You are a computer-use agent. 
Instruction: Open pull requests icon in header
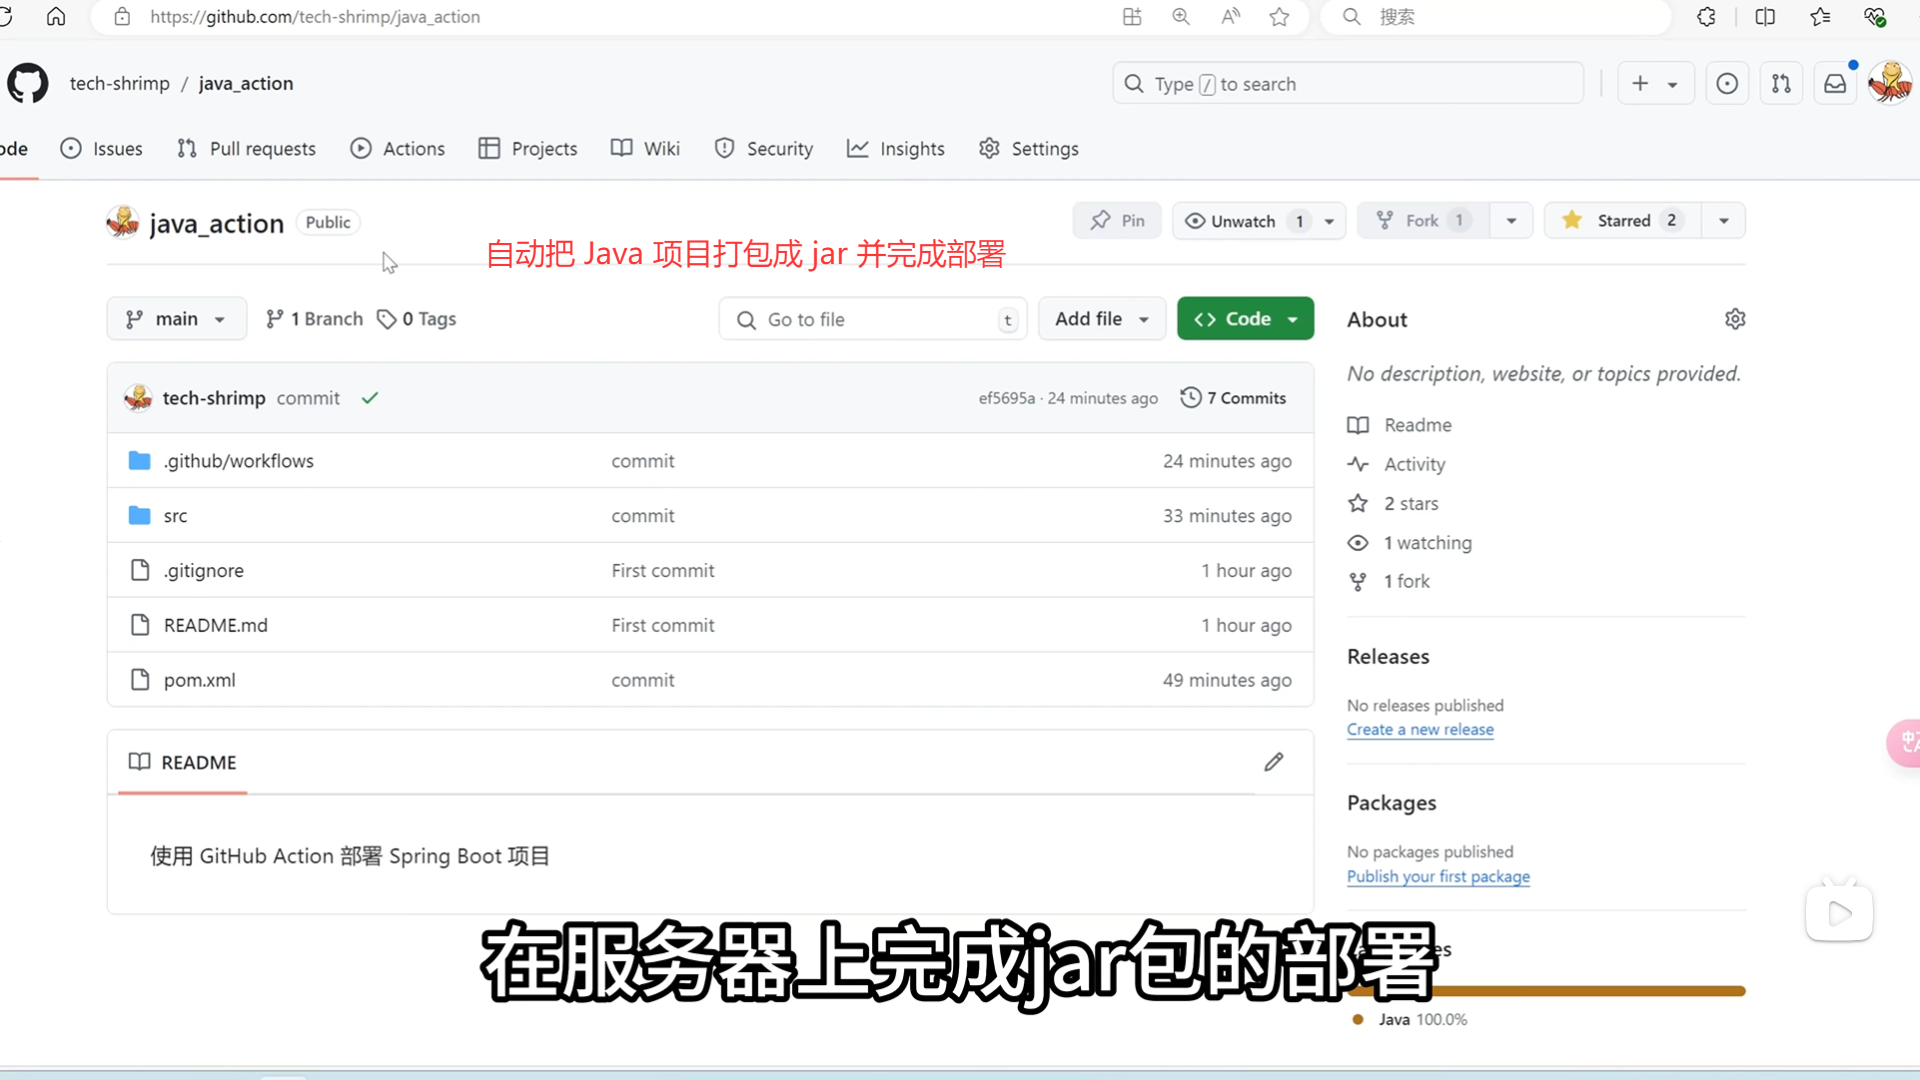click(1781, 84)
